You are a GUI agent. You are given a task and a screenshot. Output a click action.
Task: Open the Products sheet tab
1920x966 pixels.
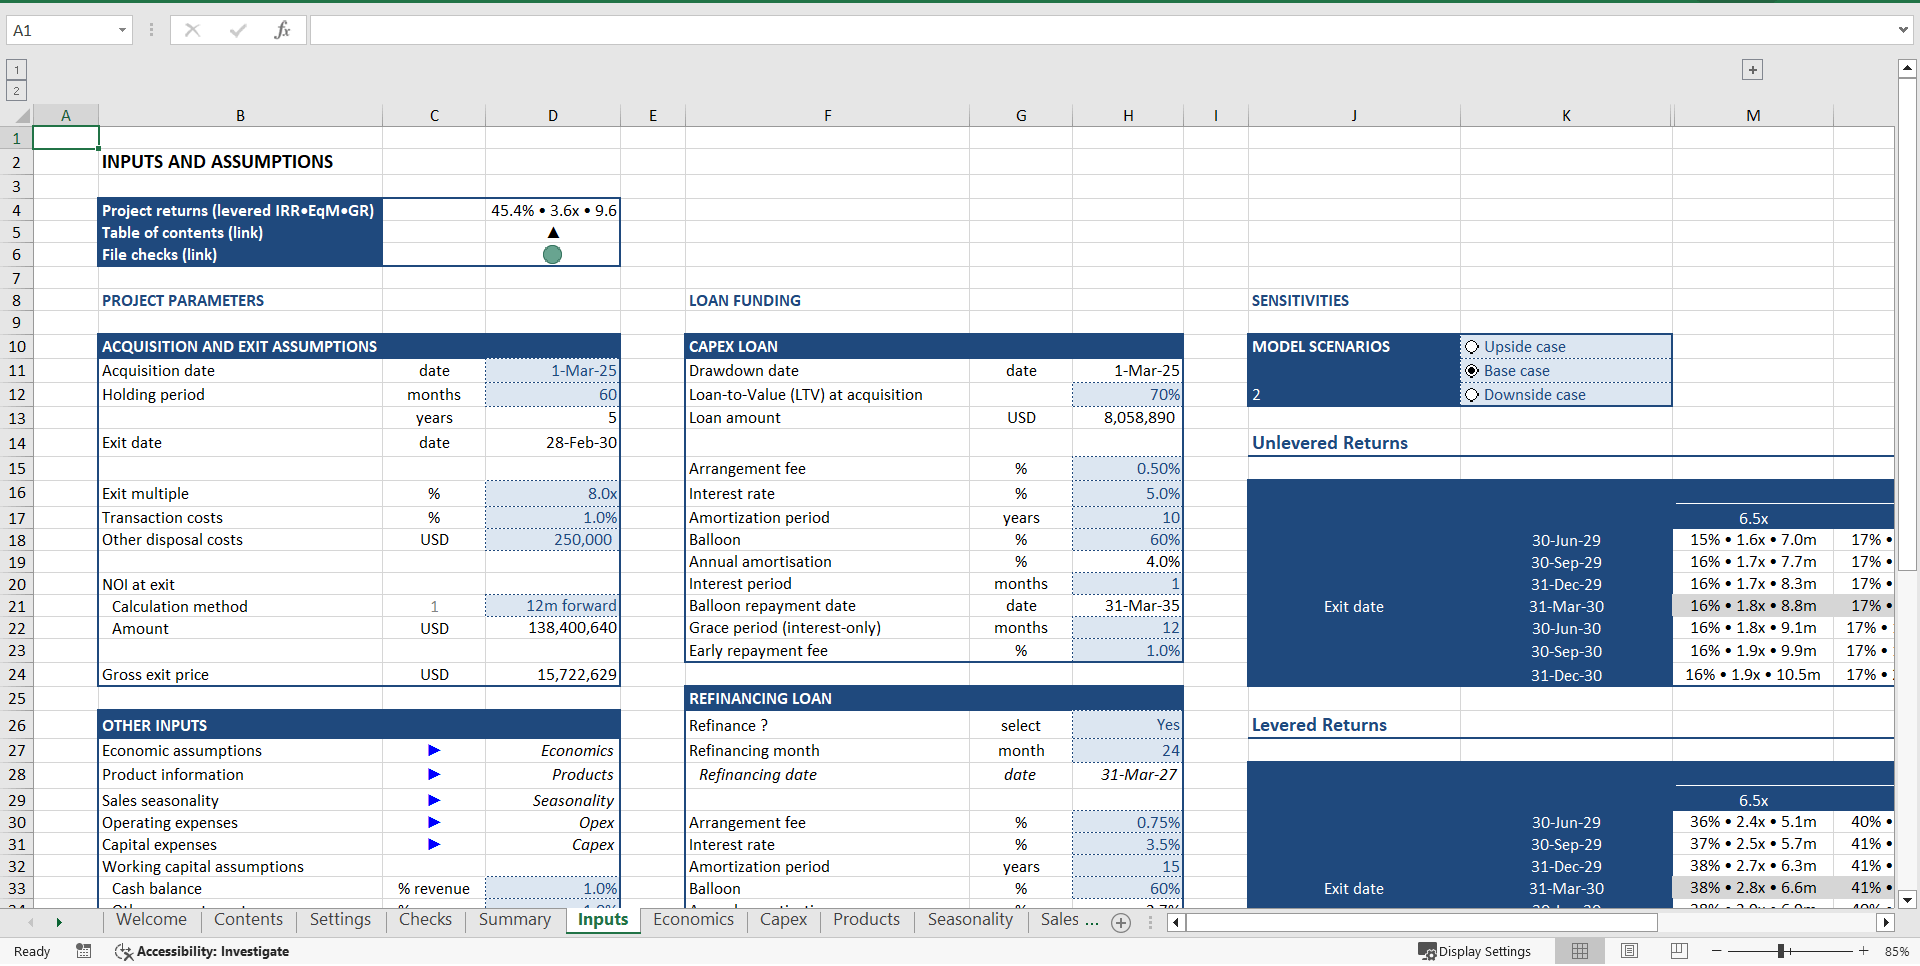coord(866,920)
